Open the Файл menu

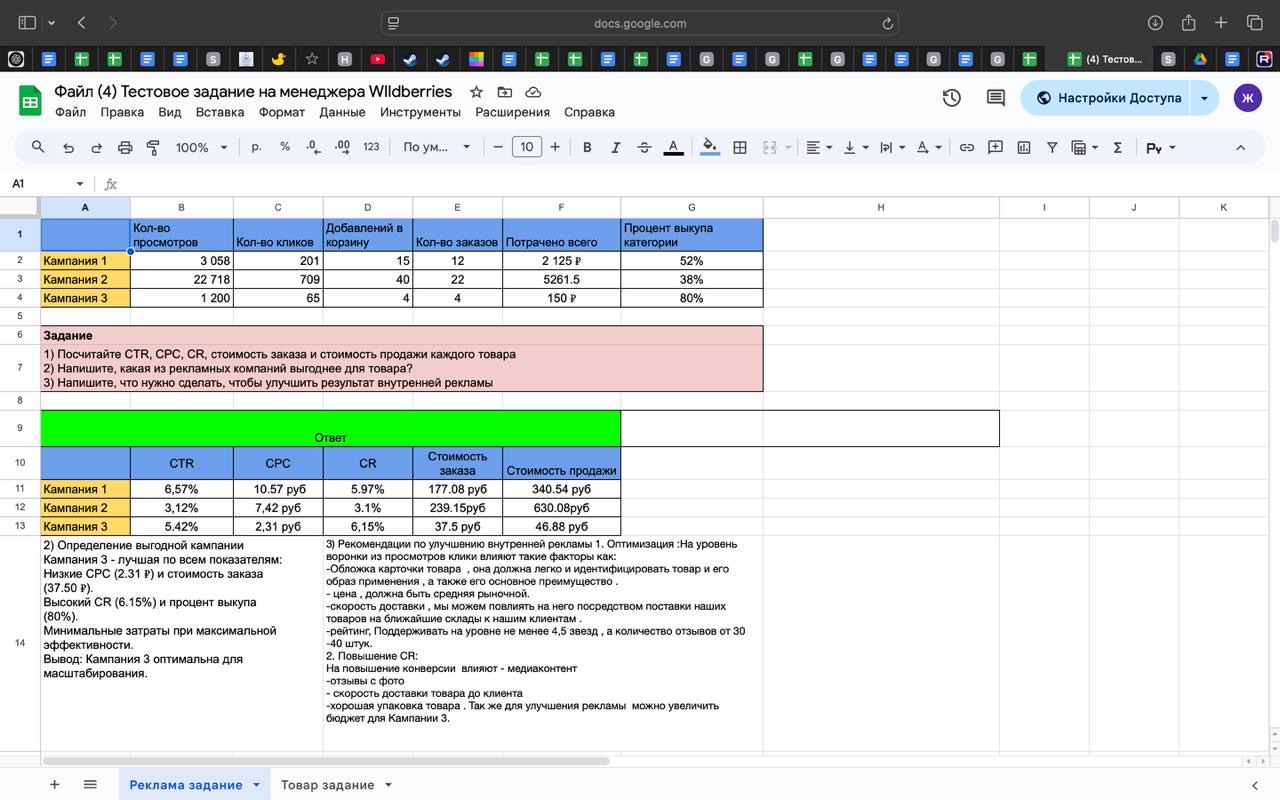tap(70, 112)
